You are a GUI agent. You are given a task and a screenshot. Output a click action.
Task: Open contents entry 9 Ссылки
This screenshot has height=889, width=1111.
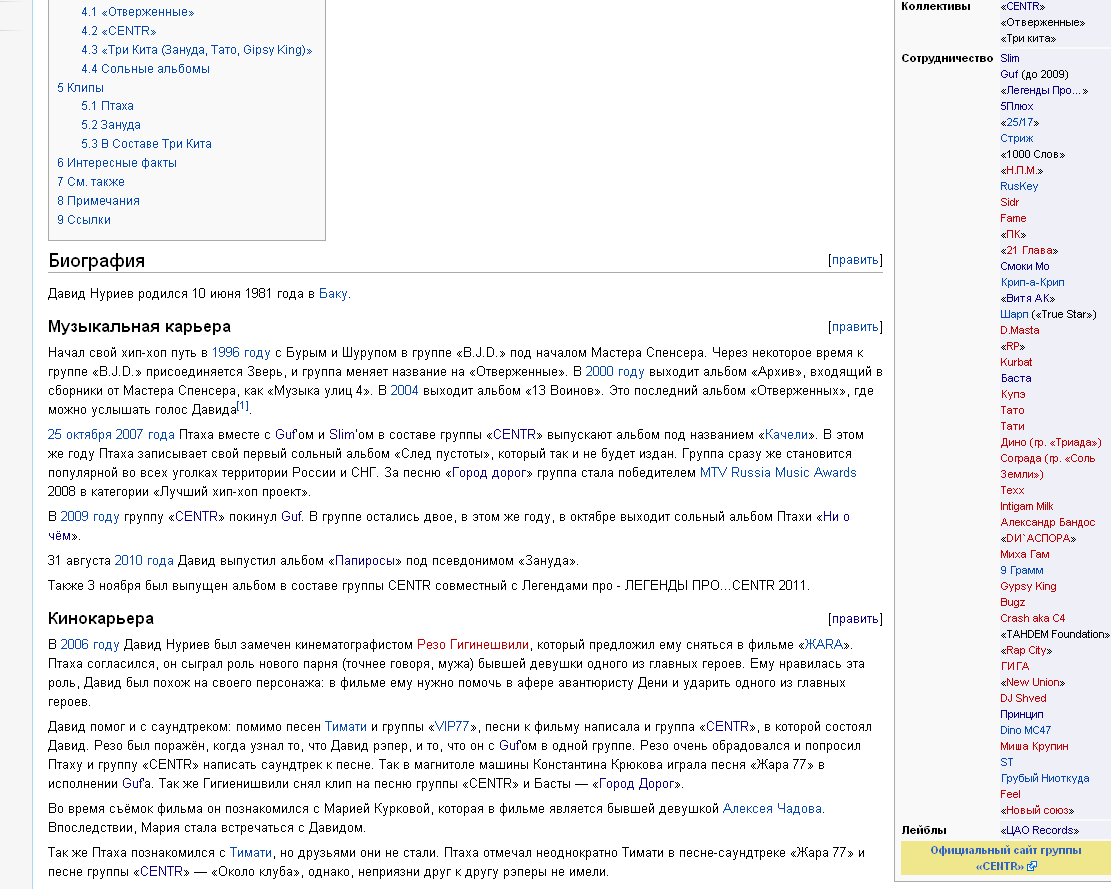pyautogui.click(x=84, y=220)
